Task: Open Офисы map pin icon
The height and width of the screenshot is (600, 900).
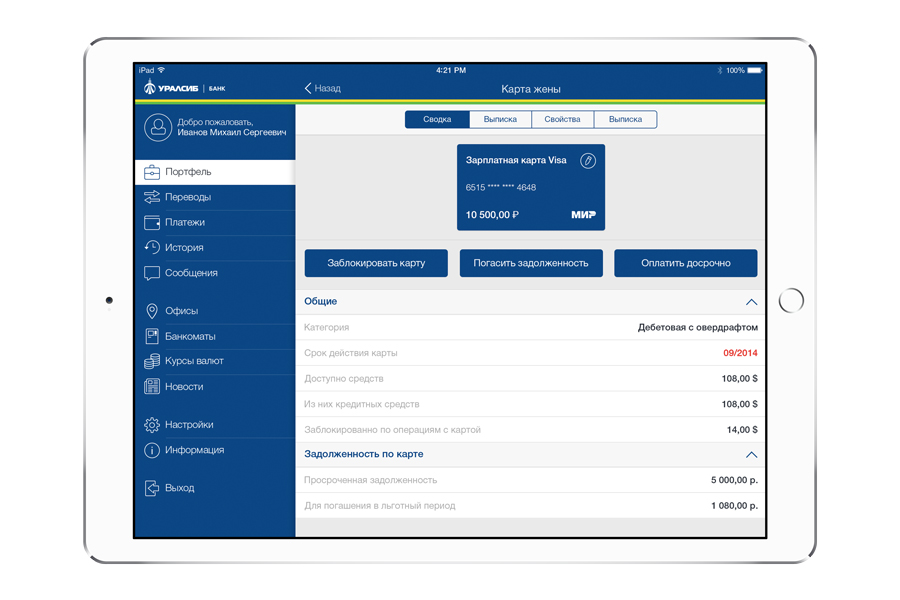Action: pyautogui.click(x=152, y=311)
